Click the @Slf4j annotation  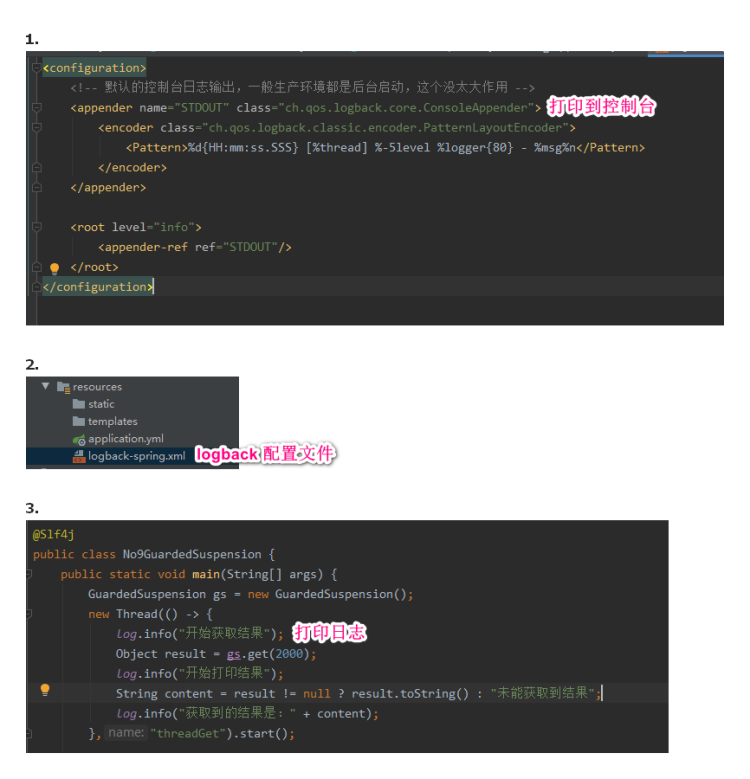click(54, 535)
